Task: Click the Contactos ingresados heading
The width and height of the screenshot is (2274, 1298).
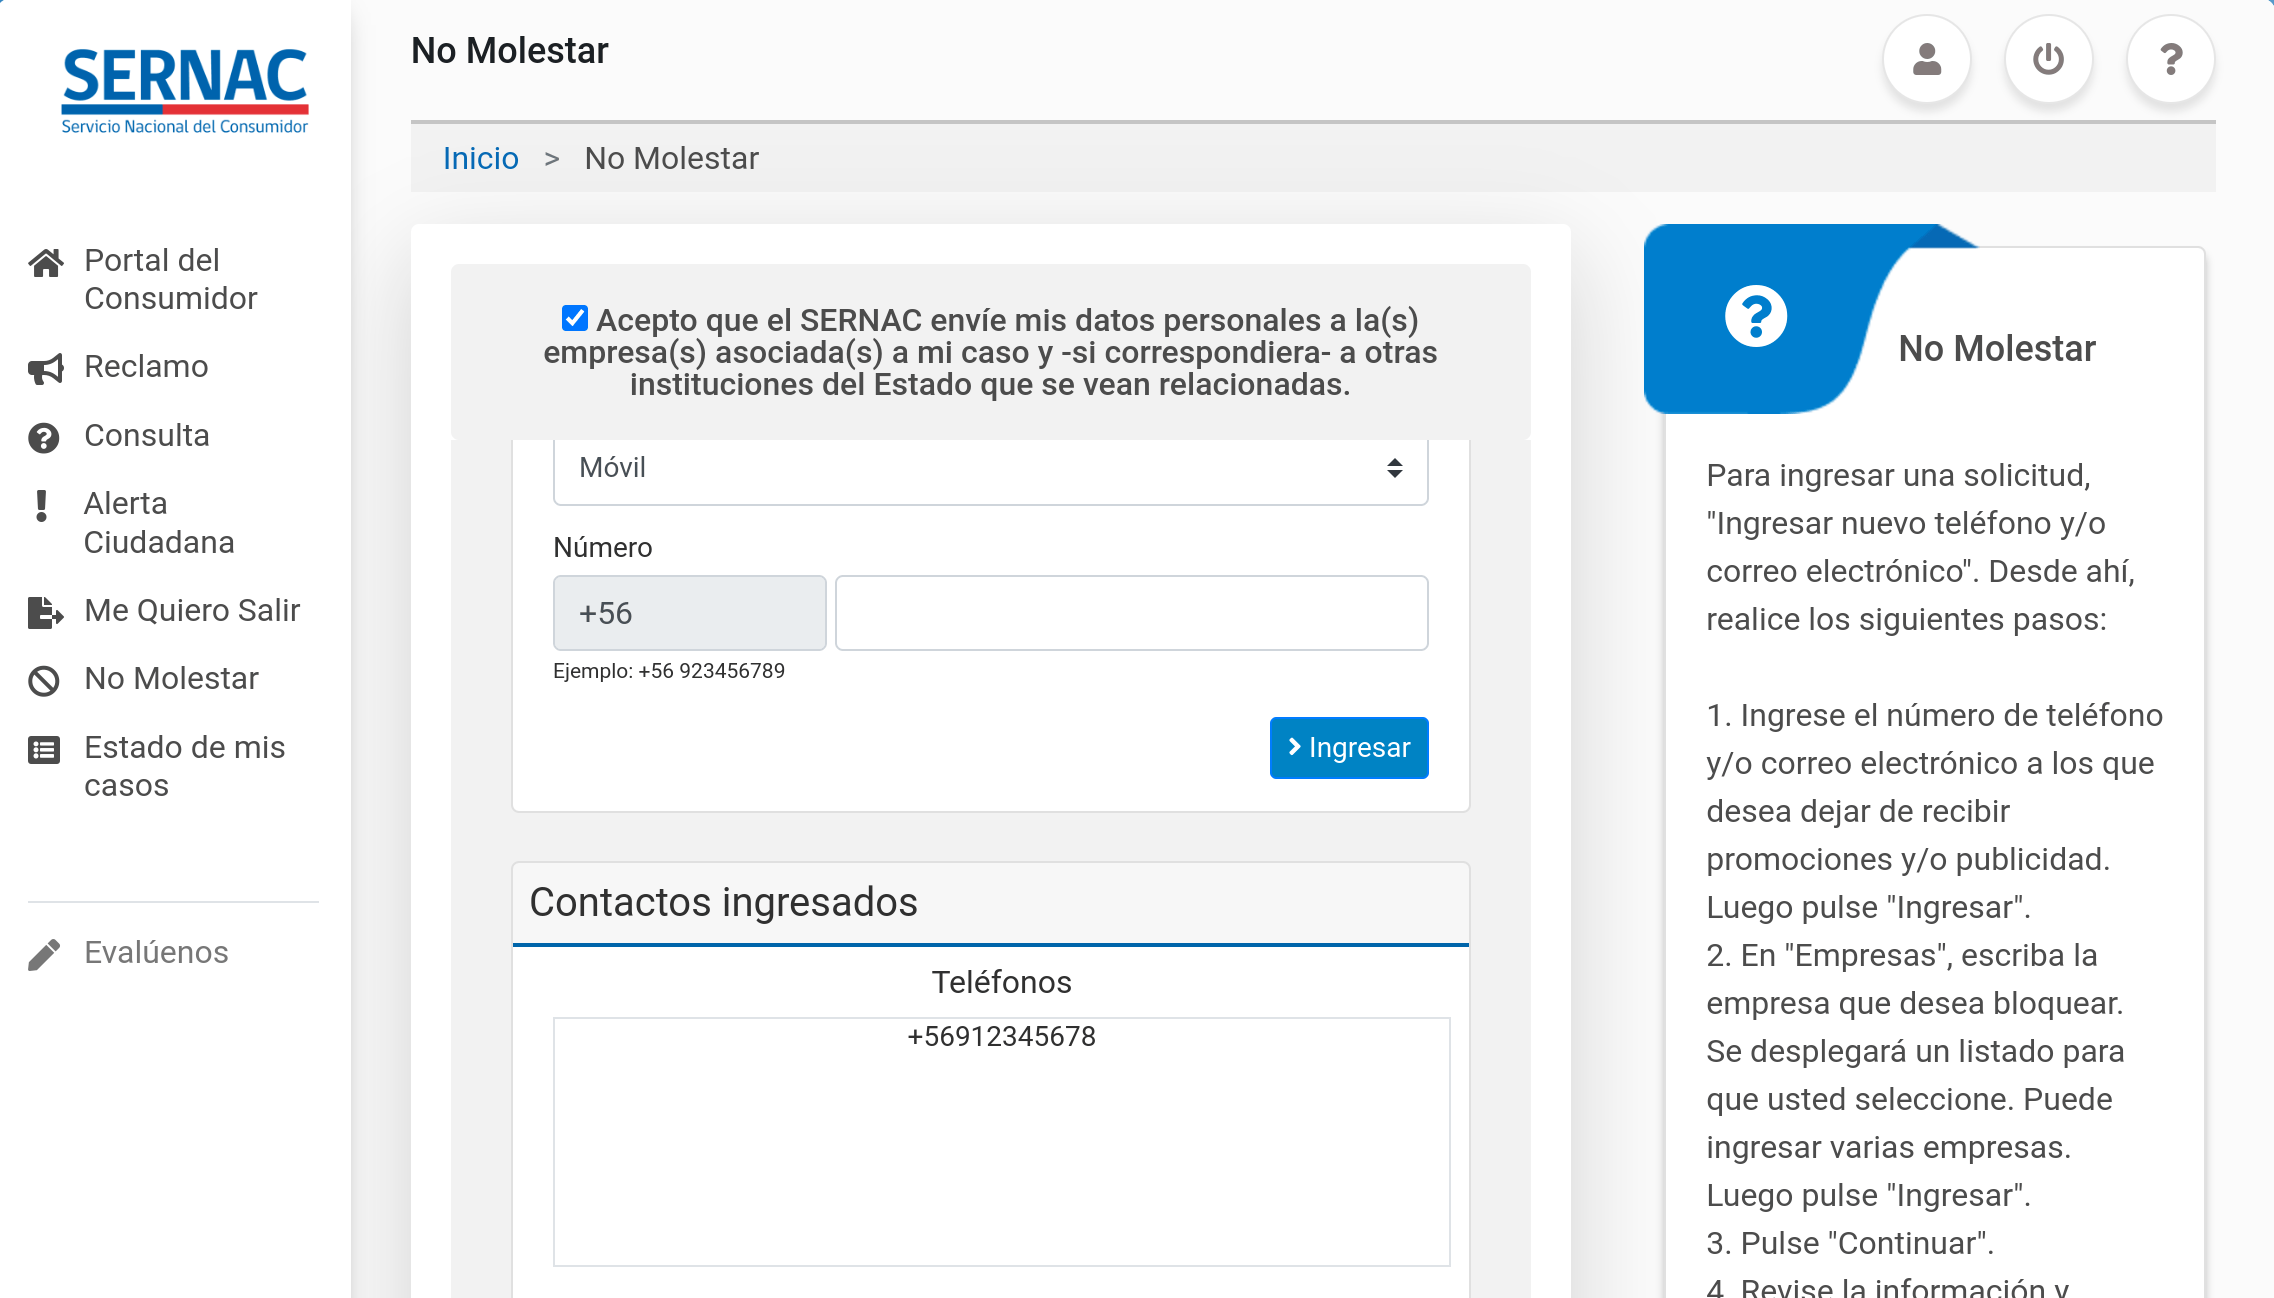Action: [x=723, y=903]
